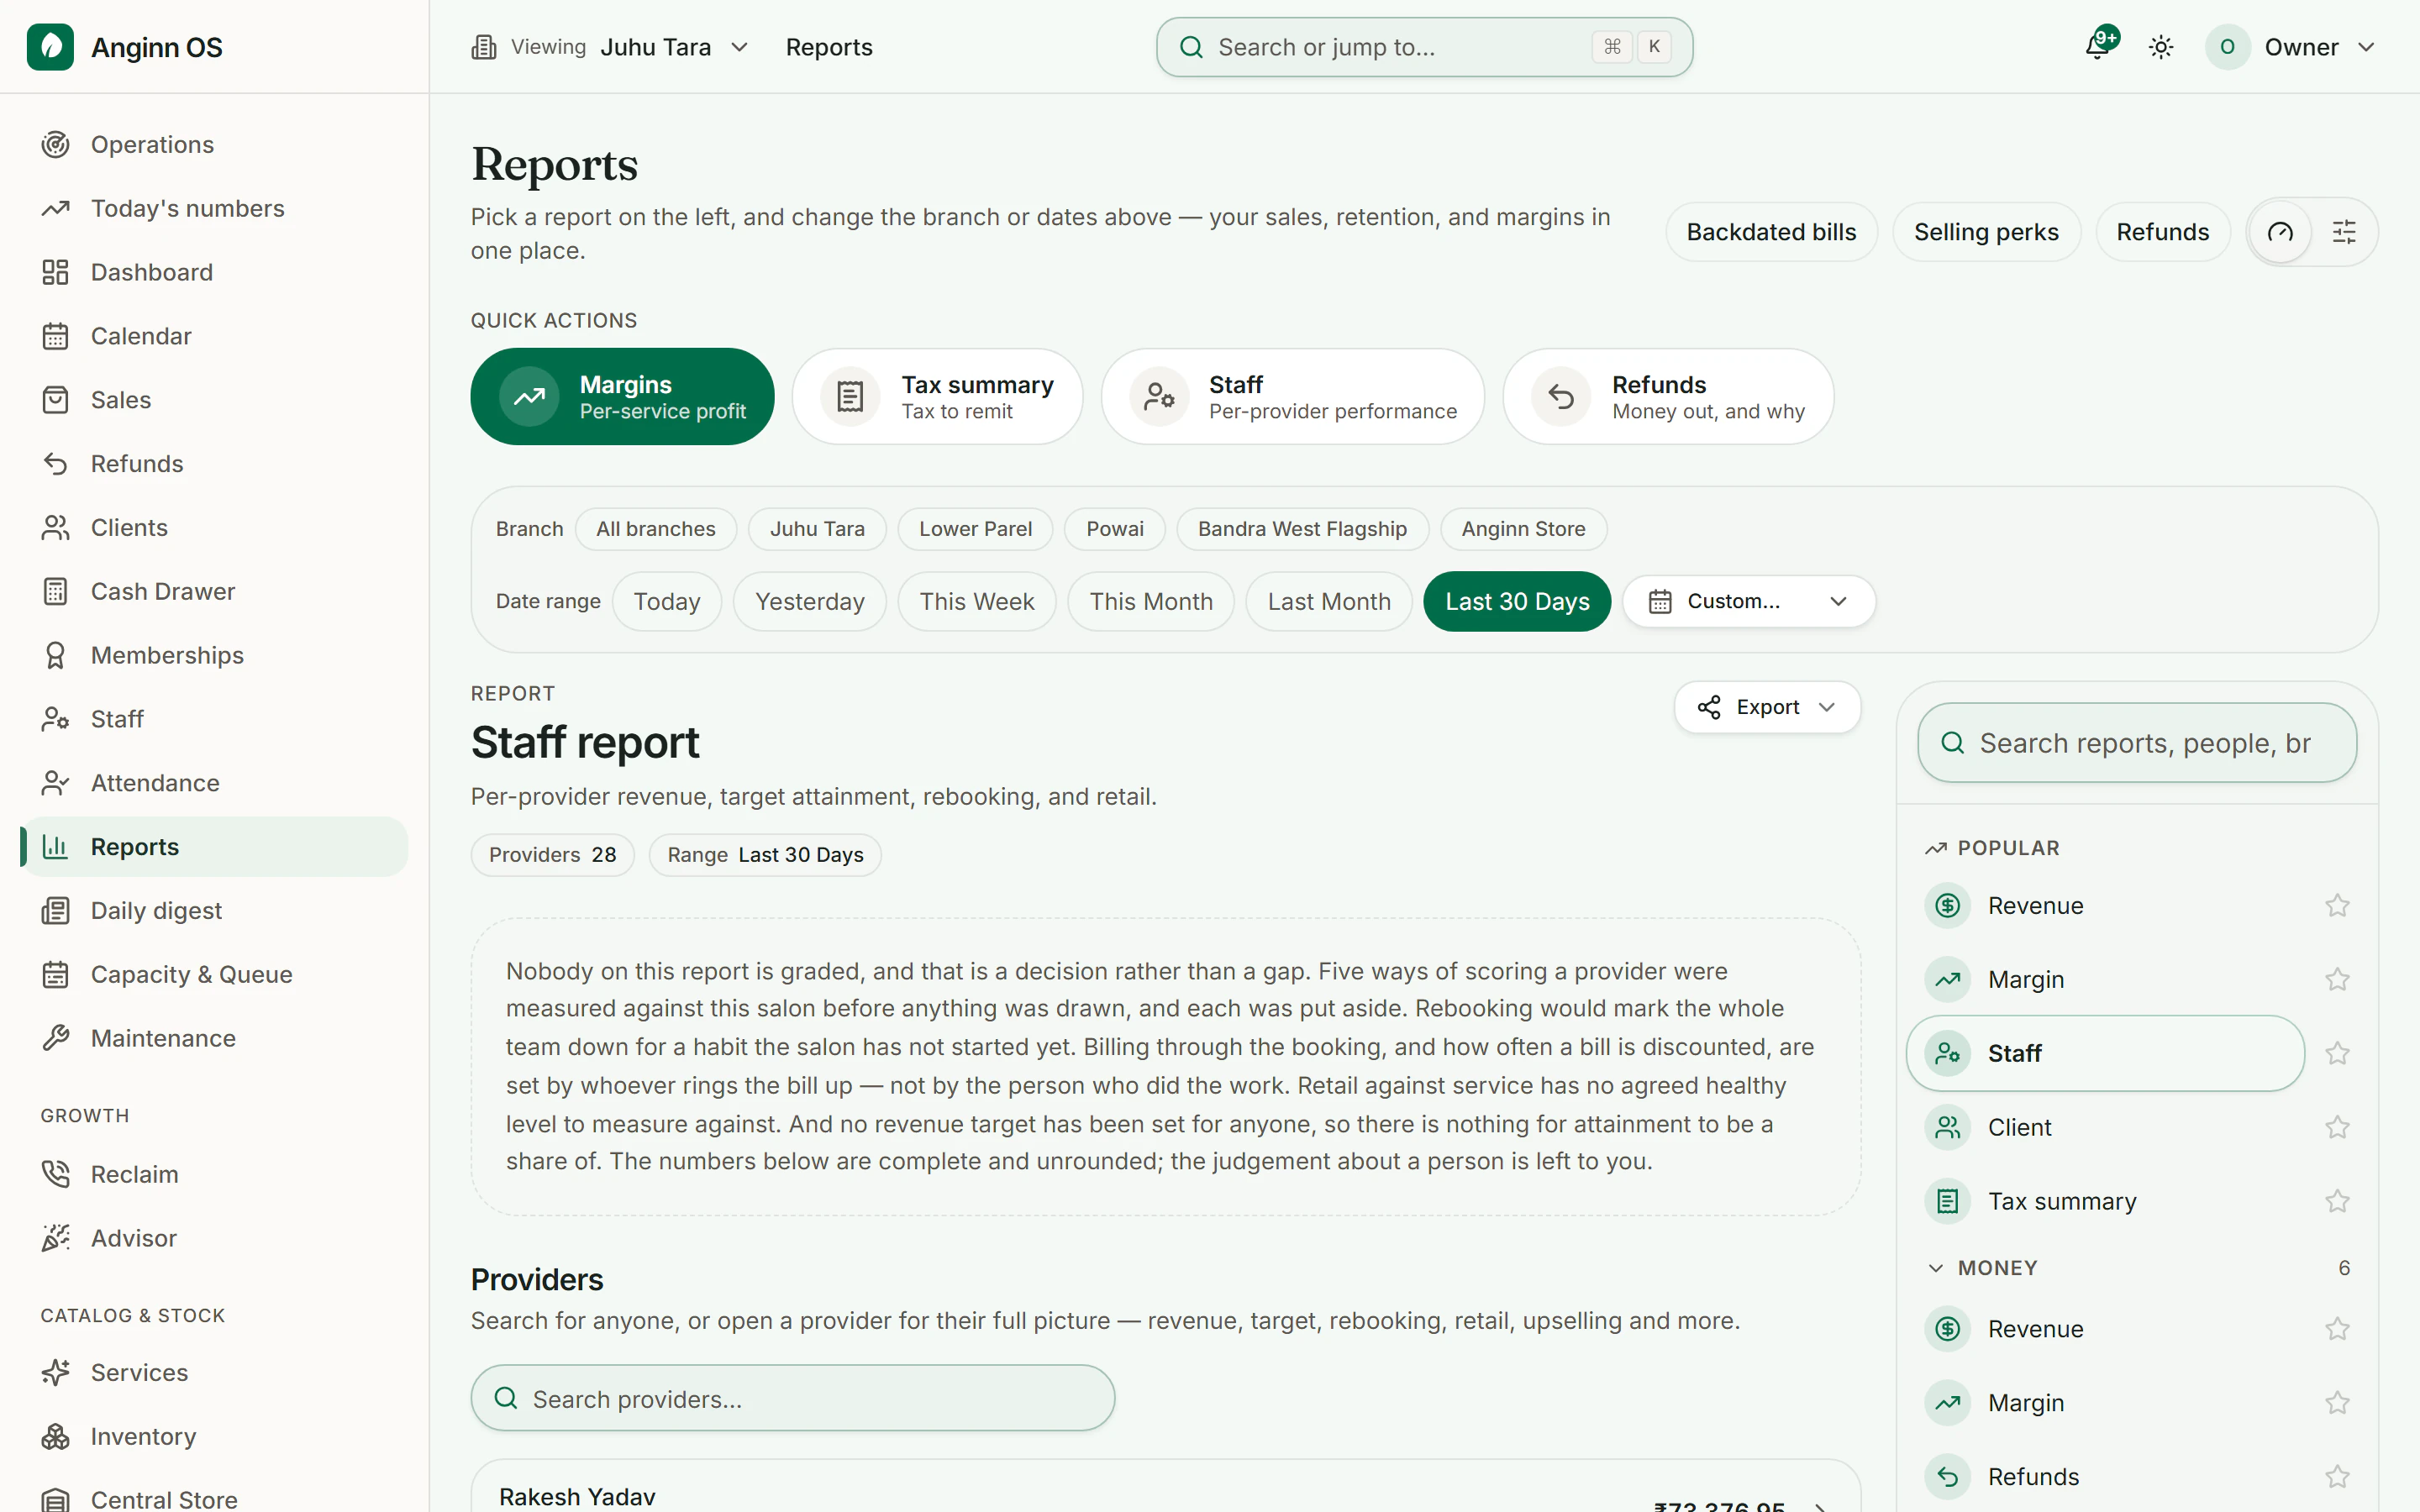Click the Inventory boxes icon
Screen dimensions: 2420x1512
(x=56, y=1437)
